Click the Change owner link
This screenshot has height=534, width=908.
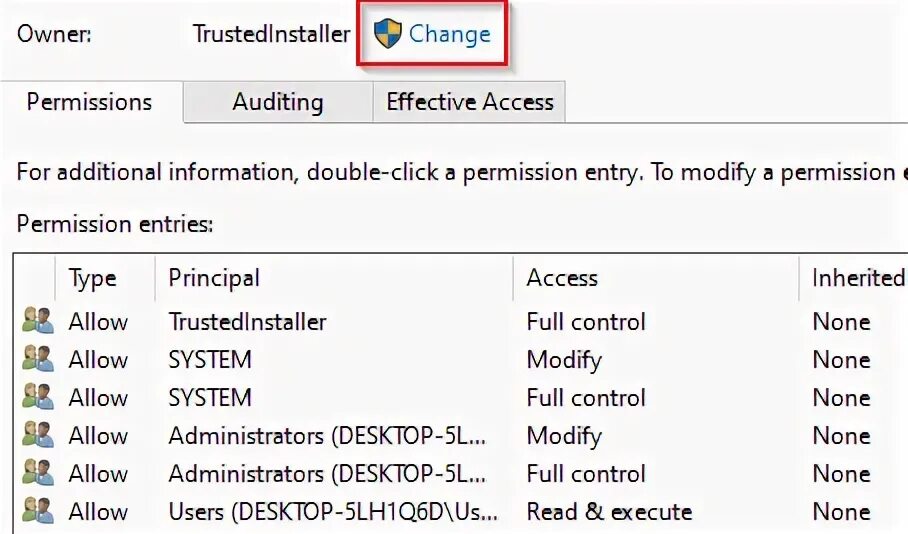pyautogui.click(x=450, y=34)
